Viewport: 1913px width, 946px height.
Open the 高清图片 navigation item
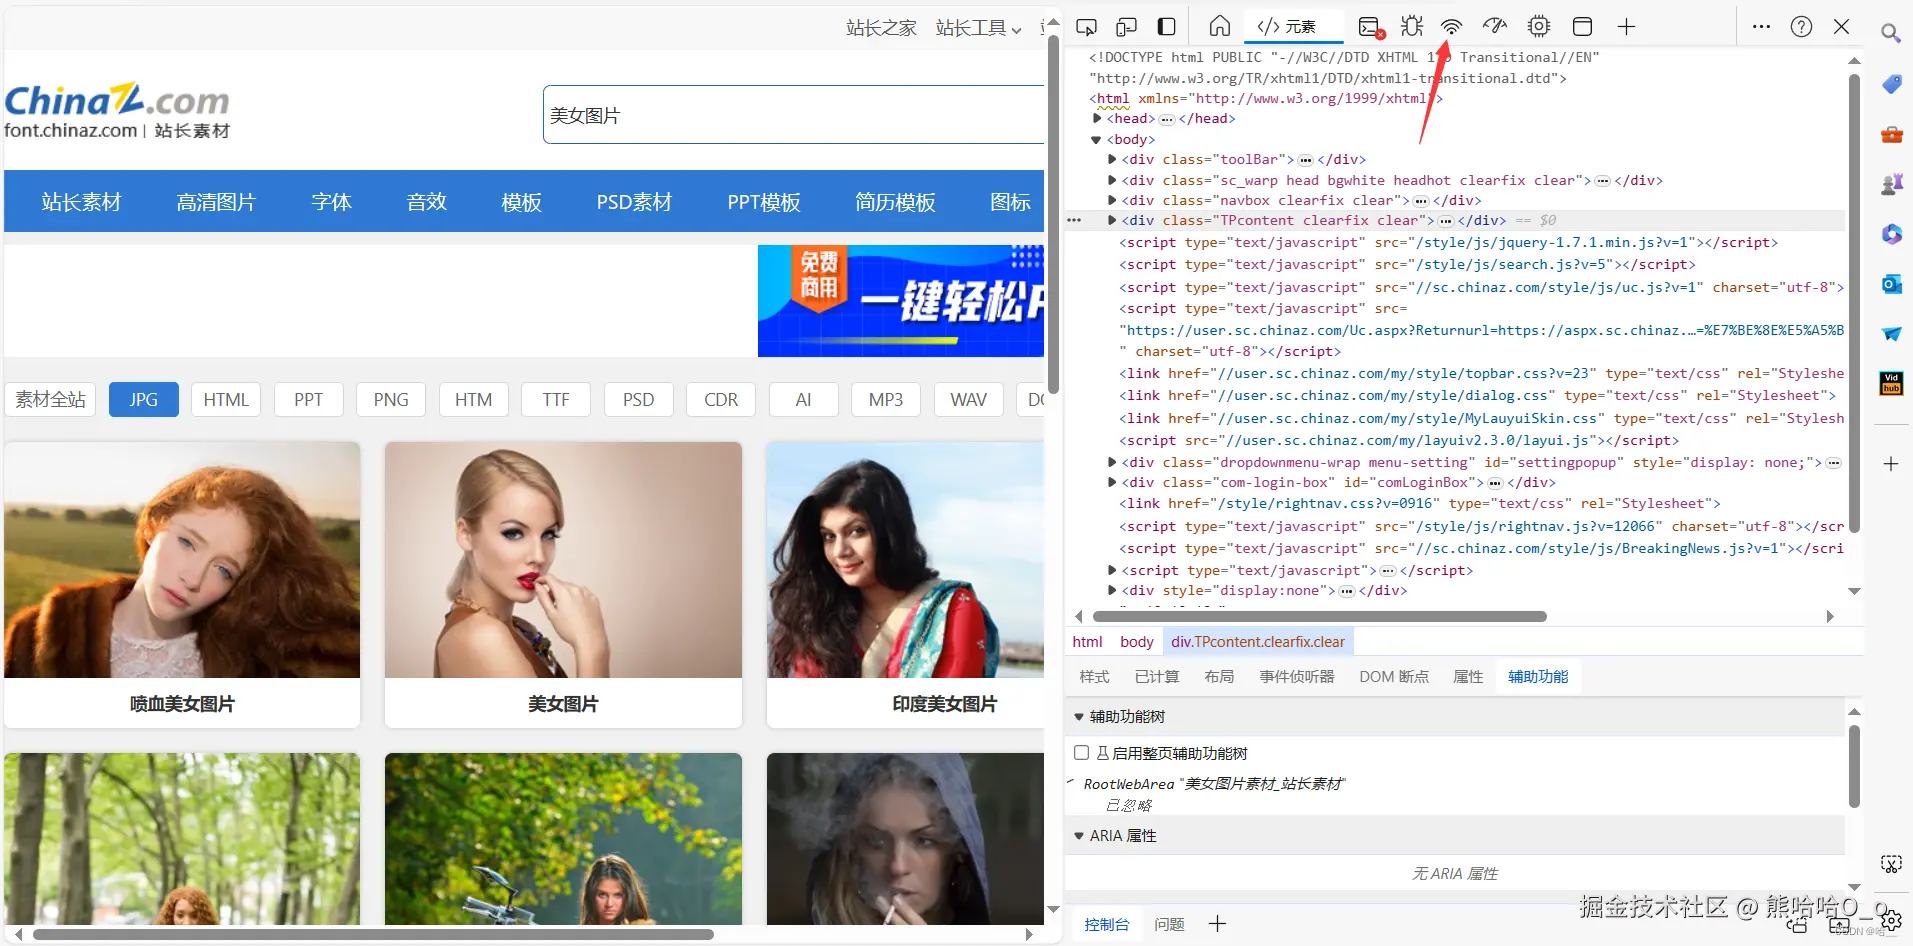click(216, 202)
